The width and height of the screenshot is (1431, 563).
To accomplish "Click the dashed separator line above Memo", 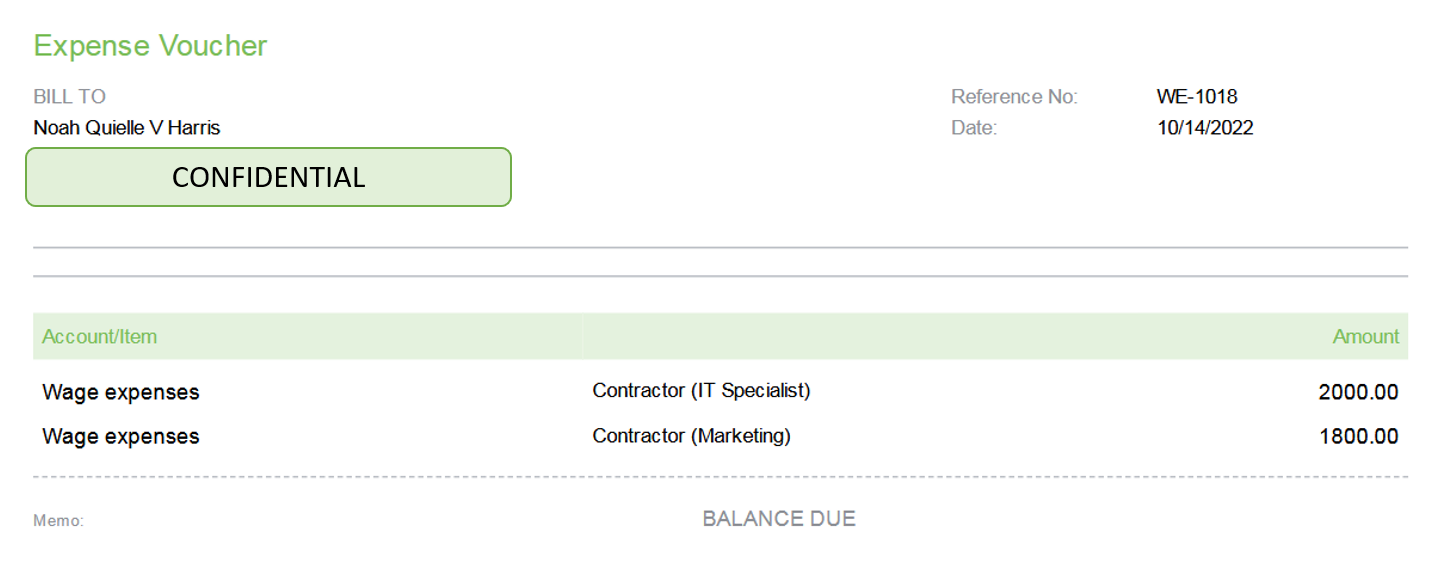I will [x=720, y=477].
